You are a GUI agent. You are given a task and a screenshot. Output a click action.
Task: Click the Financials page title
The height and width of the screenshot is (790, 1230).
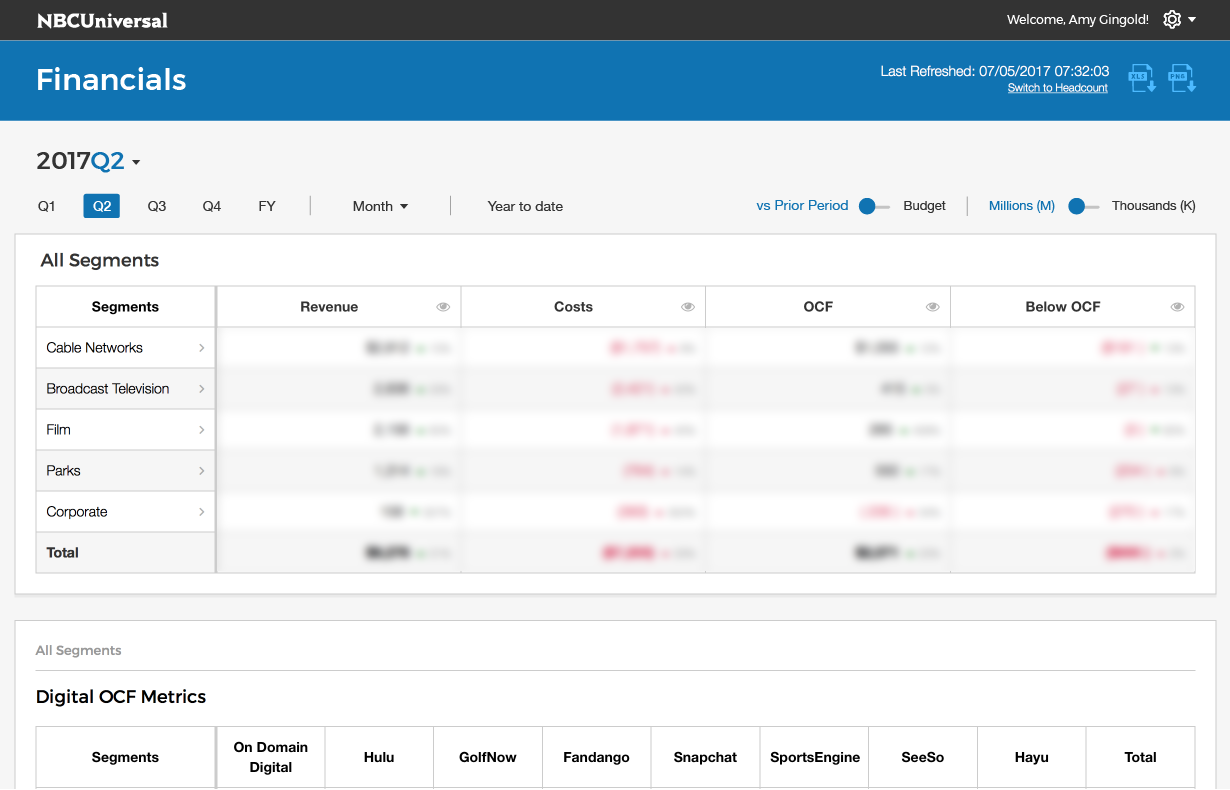[111, 80]
